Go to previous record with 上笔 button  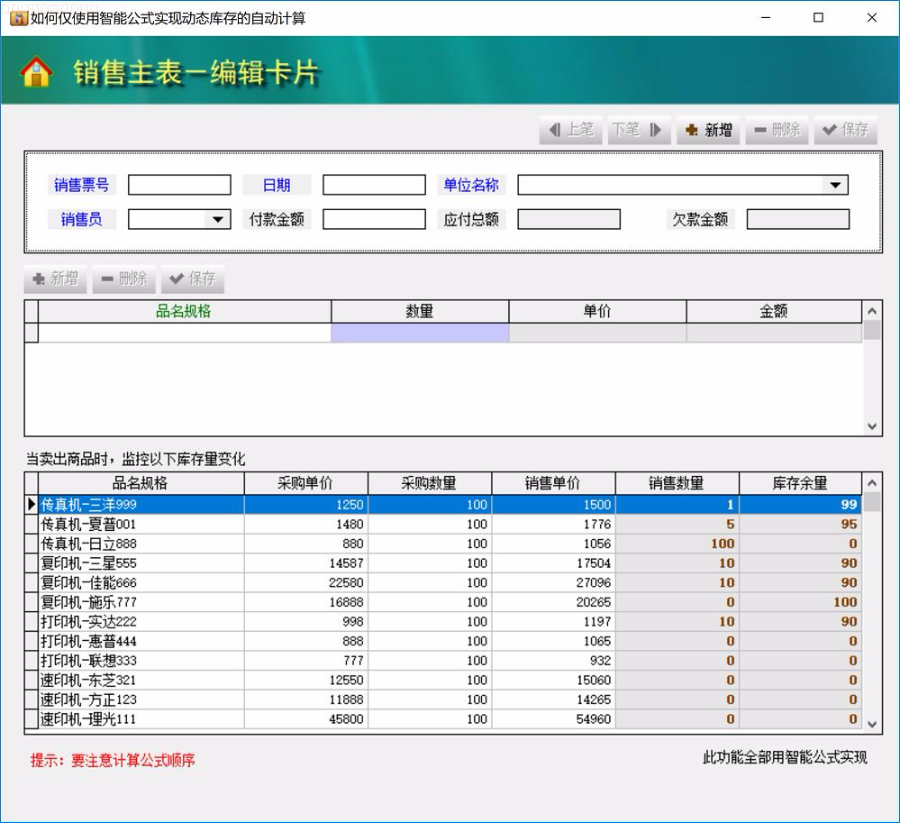[x=571, y=130]
